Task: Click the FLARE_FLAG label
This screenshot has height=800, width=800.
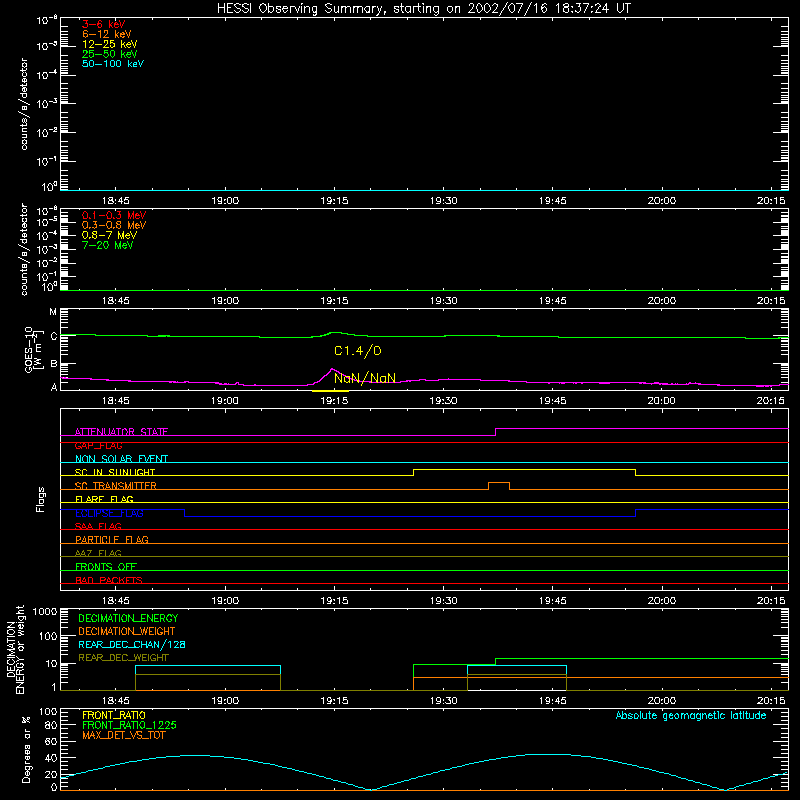Action: pyautogui.click(x=104, y=499)
